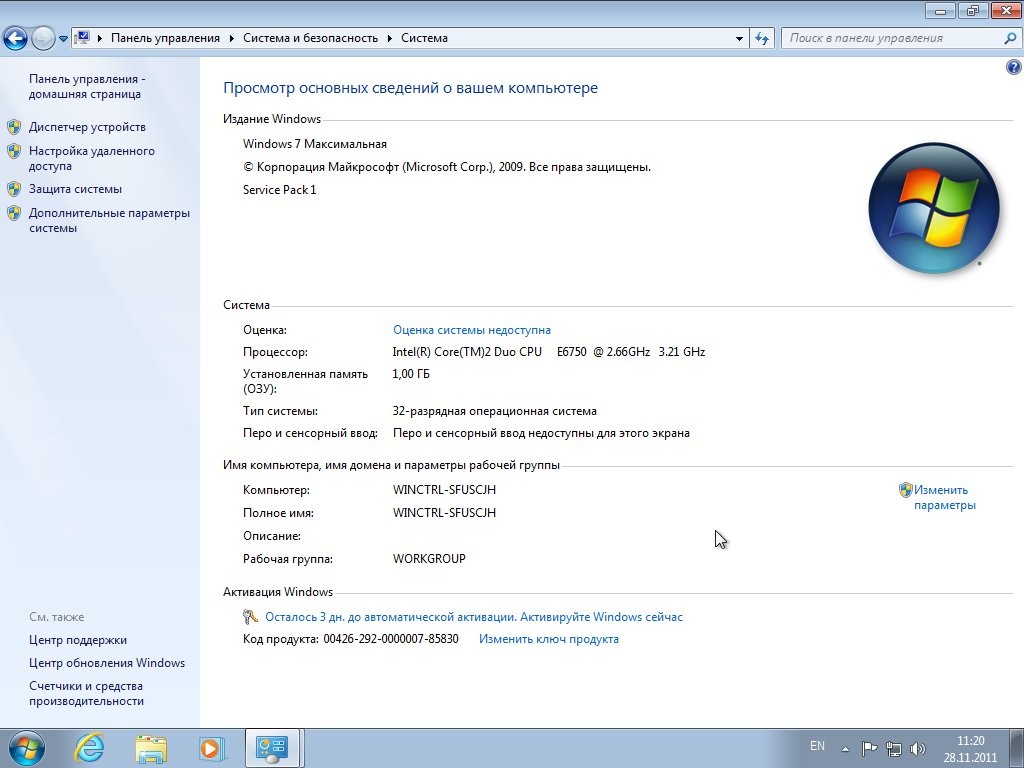Launch Internet Explorer from taskbar
Screen dimensions: 1024x768
(88, 748)
